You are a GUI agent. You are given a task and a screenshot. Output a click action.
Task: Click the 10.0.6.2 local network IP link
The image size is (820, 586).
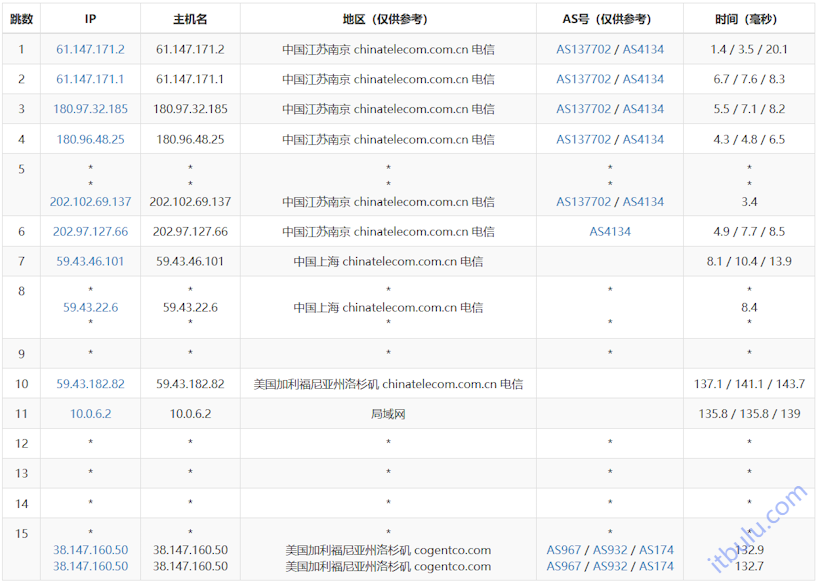(x=91, y=413)
